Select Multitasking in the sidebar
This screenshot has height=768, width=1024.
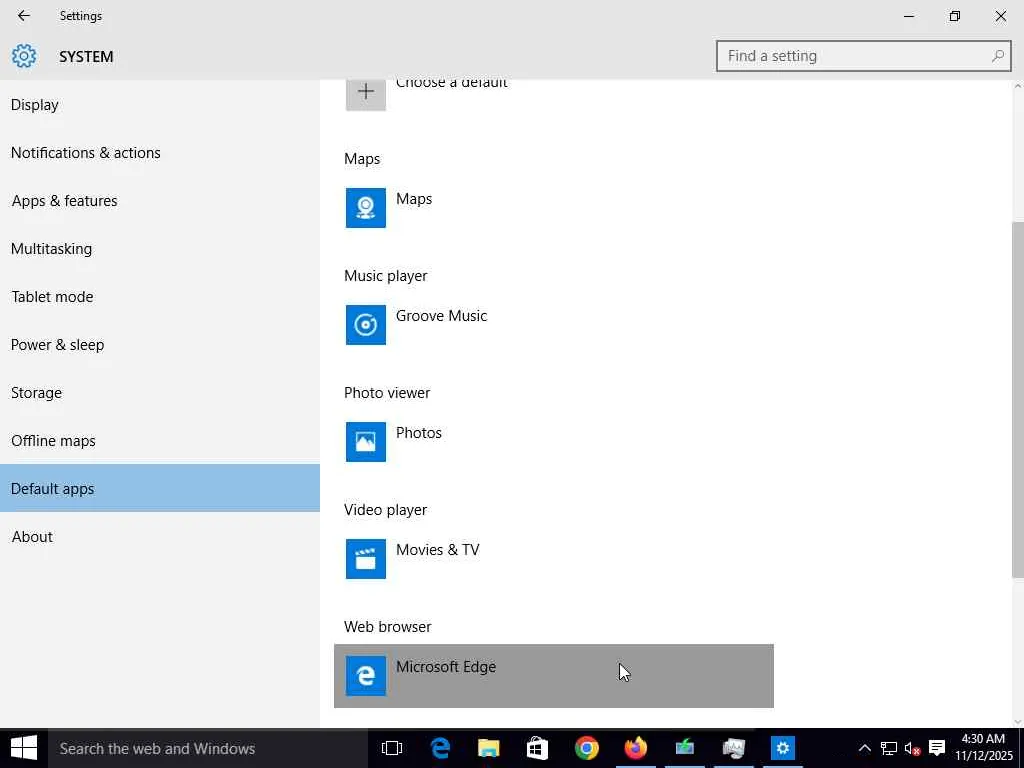(160, 249)
